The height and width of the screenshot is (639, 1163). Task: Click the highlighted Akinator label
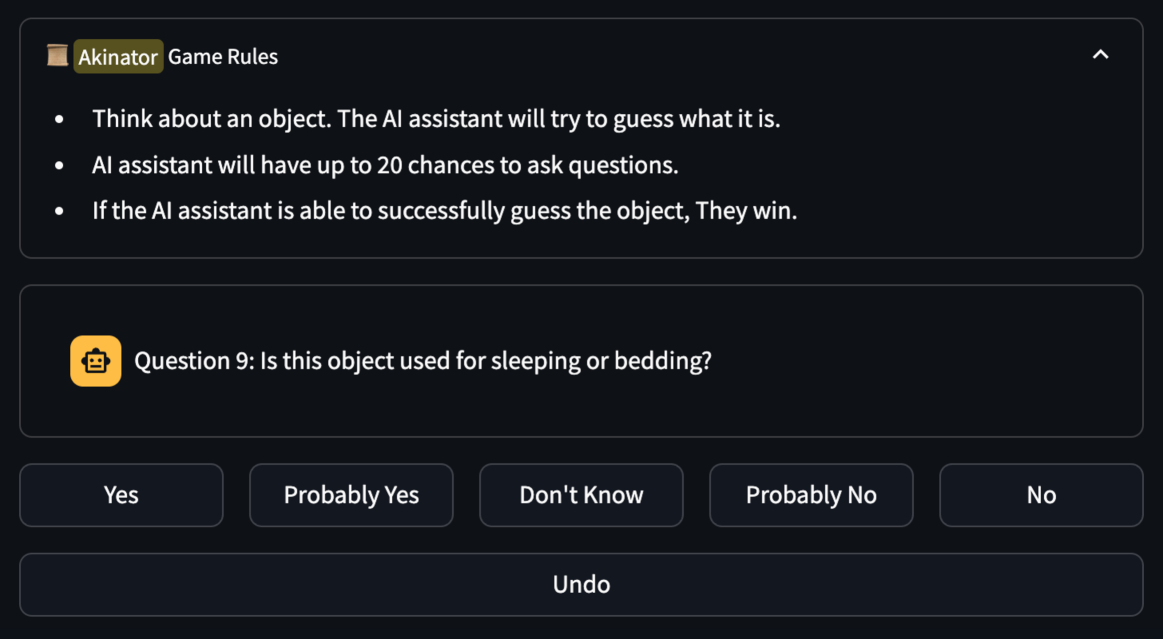[x=118, y=57]
